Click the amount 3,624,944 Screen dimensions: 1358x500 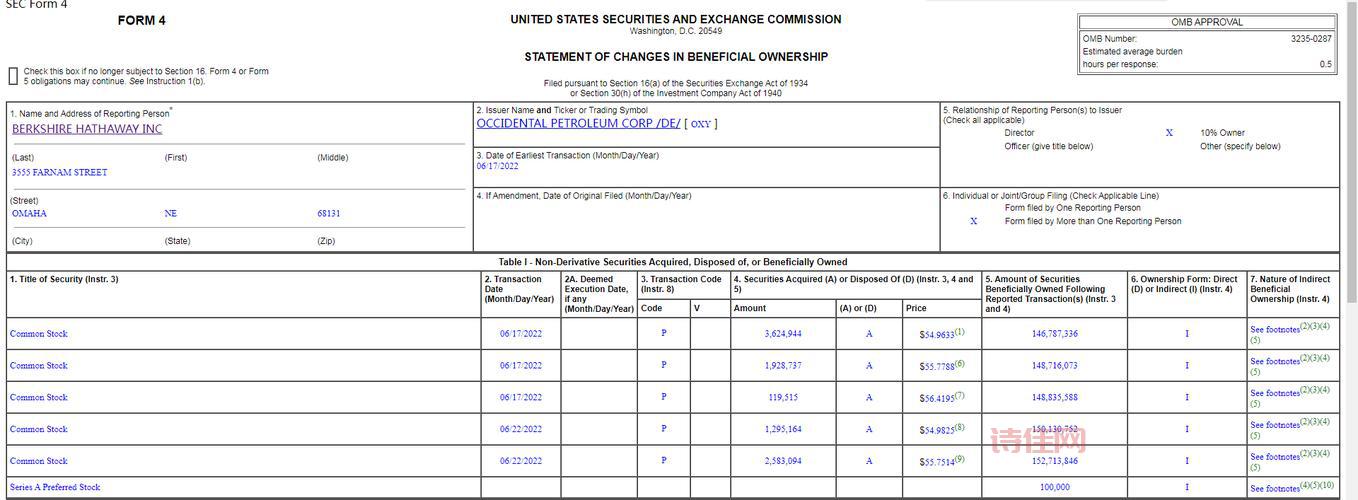(783, 334)
